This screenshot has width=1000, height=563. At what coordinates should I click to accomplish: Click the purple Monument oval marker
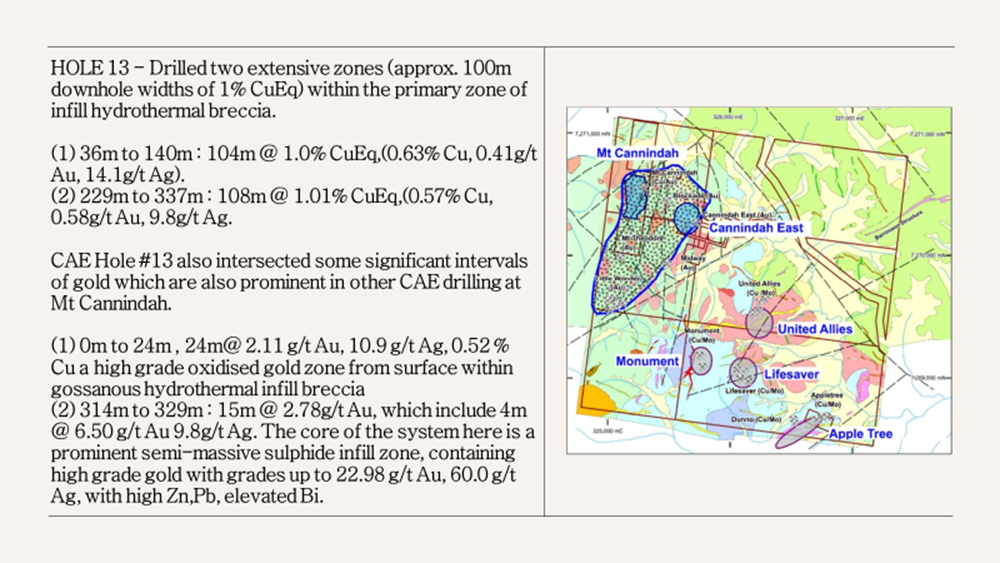click(x=701, y=361)
